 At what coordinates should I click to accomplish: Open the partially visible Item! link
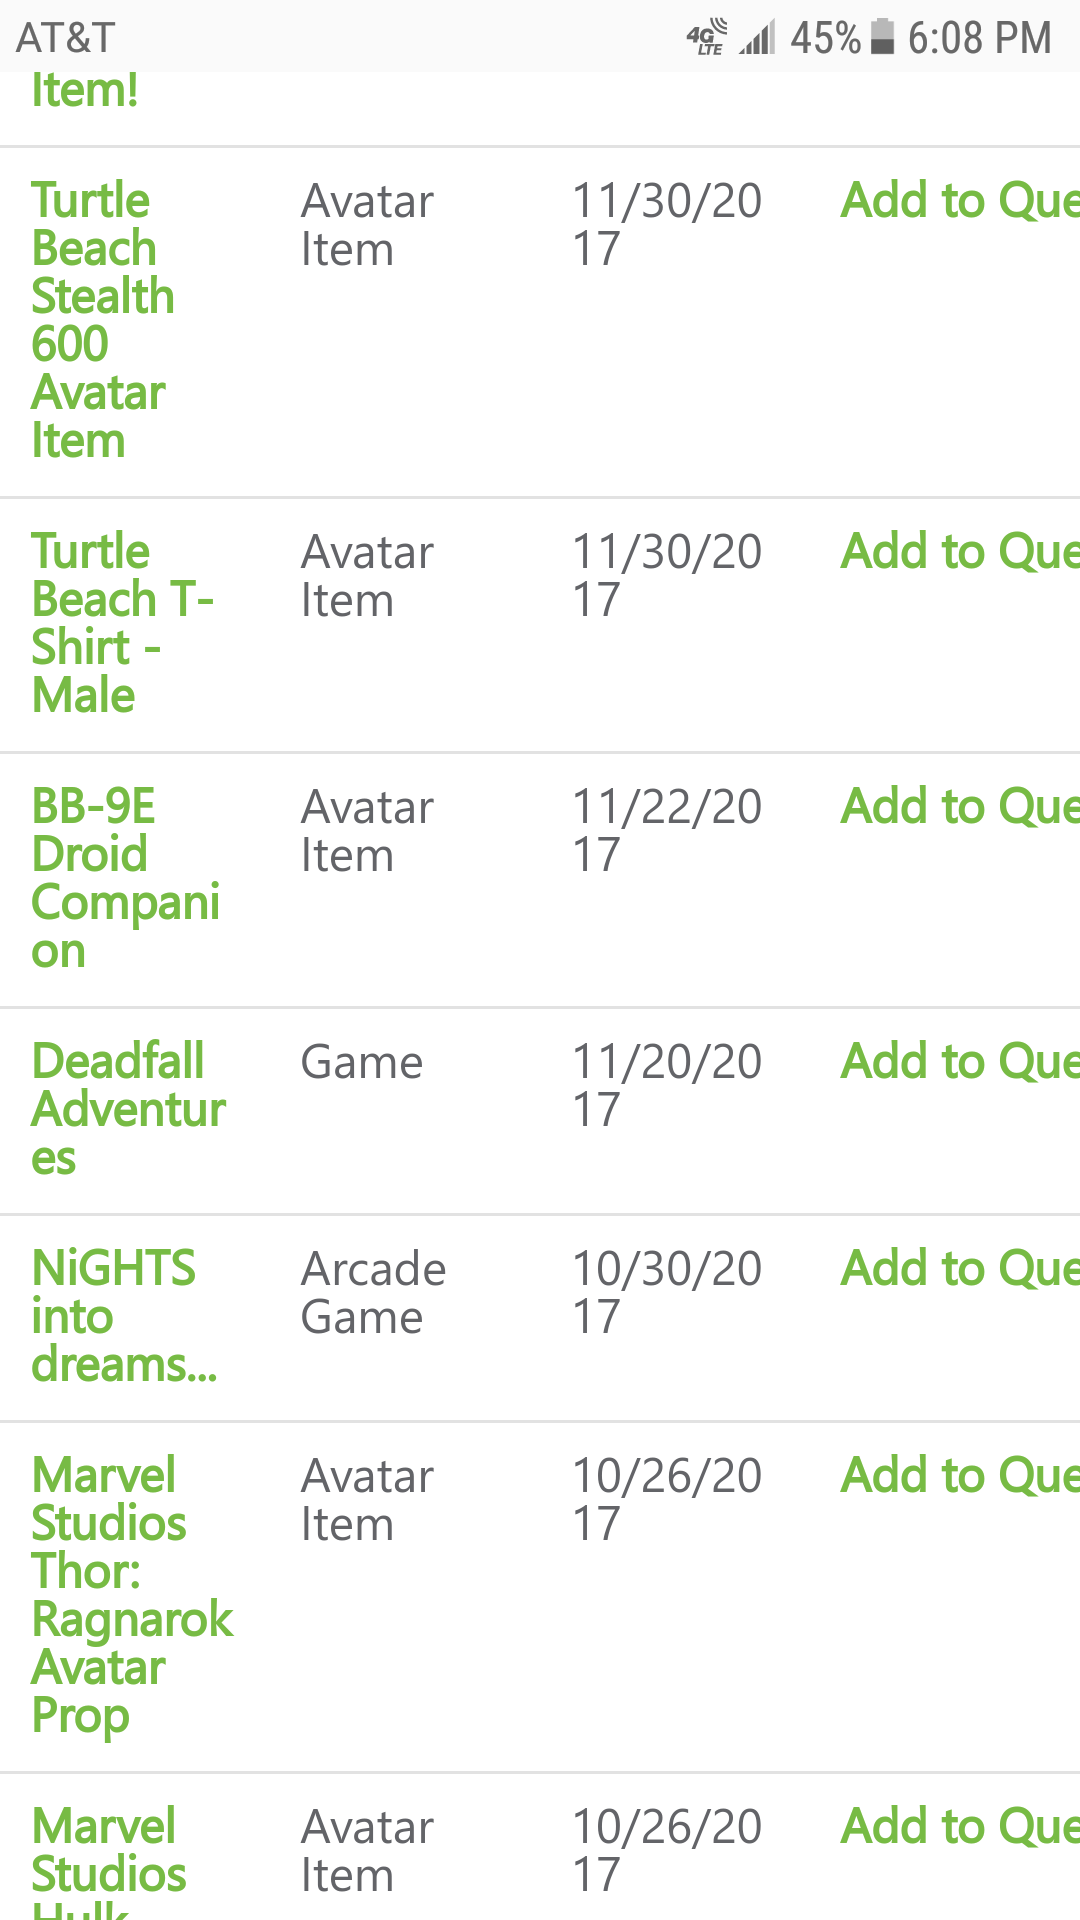85,90
